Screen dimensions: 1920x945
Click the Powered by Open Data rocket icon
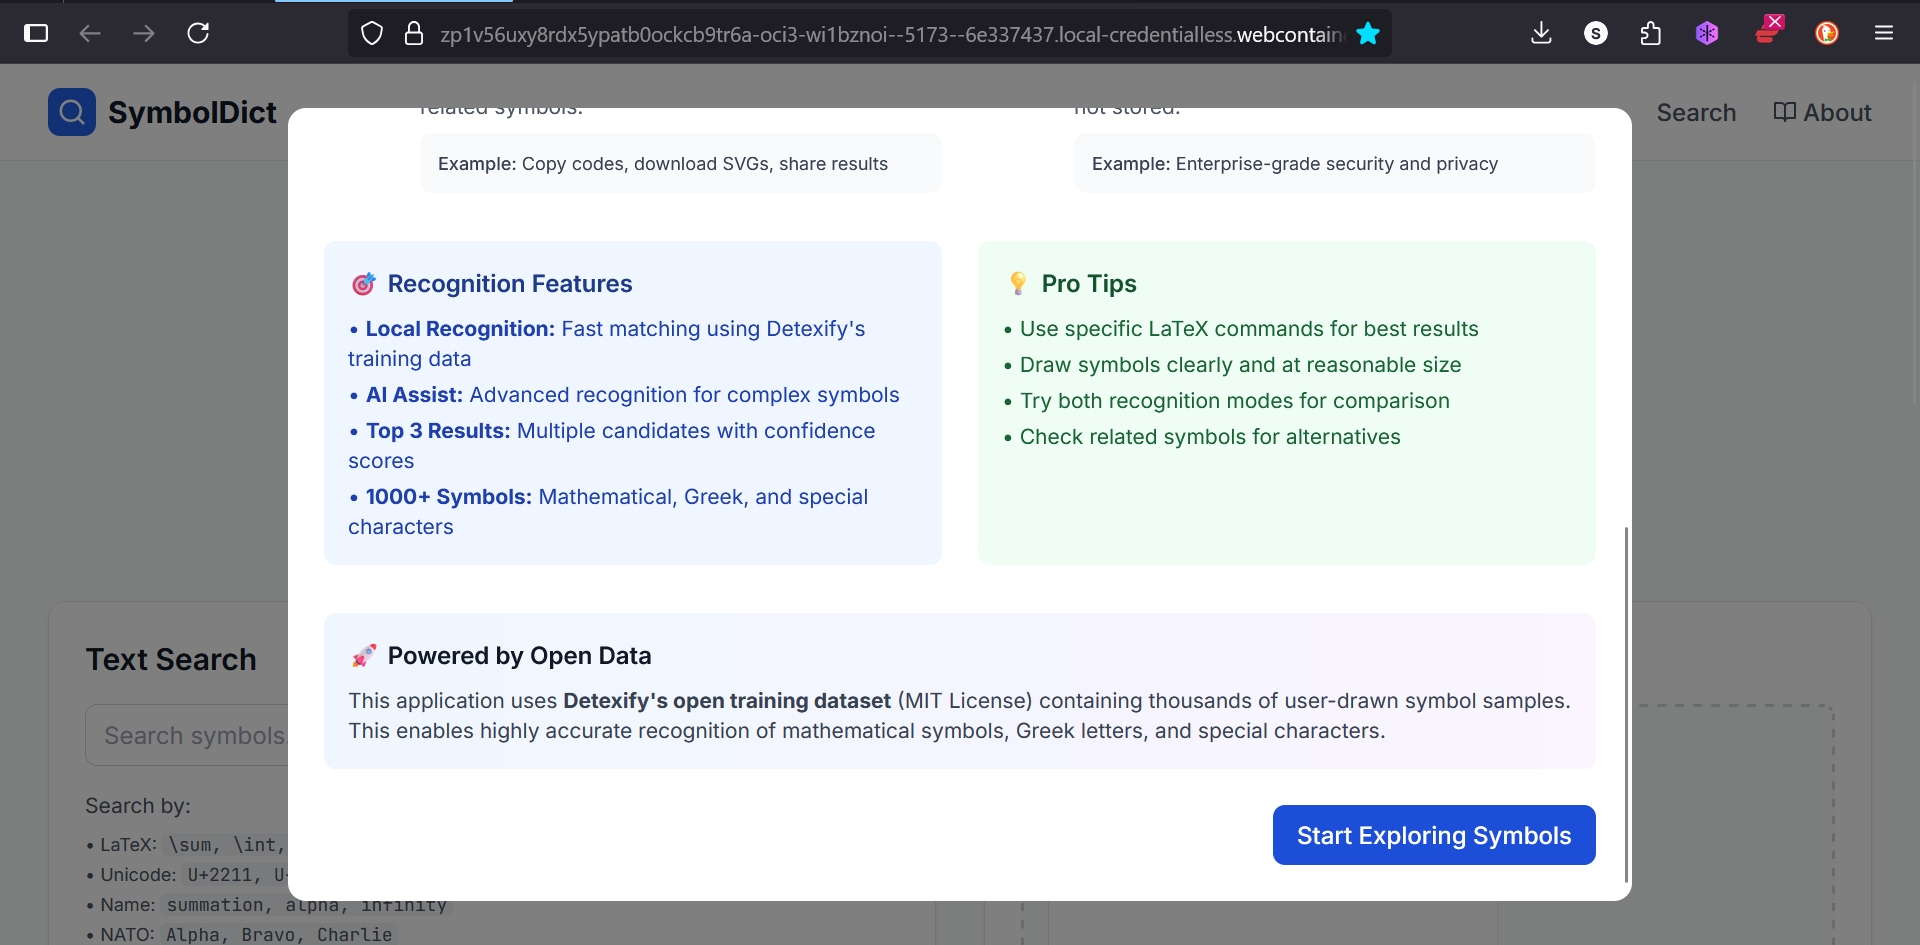tap(363, 656)
